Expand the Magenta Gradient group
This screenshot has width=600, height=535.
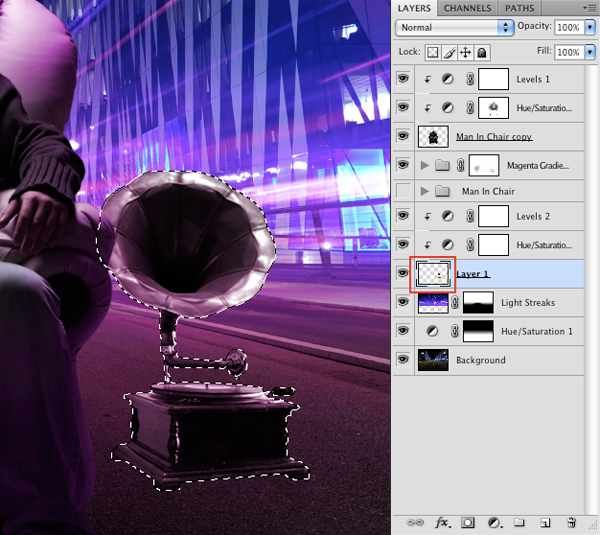[424, 165]
